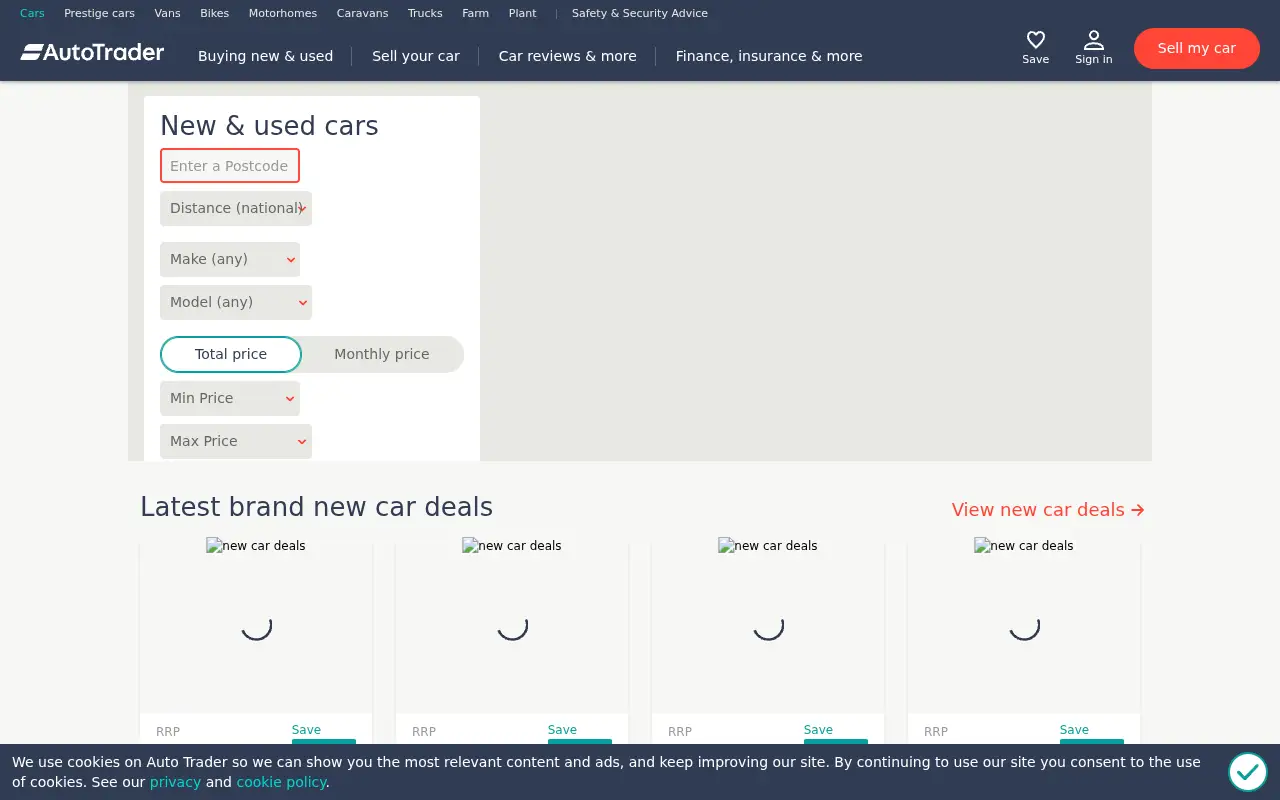
Task: Switch to the Vans section
Action: (167, 13)
